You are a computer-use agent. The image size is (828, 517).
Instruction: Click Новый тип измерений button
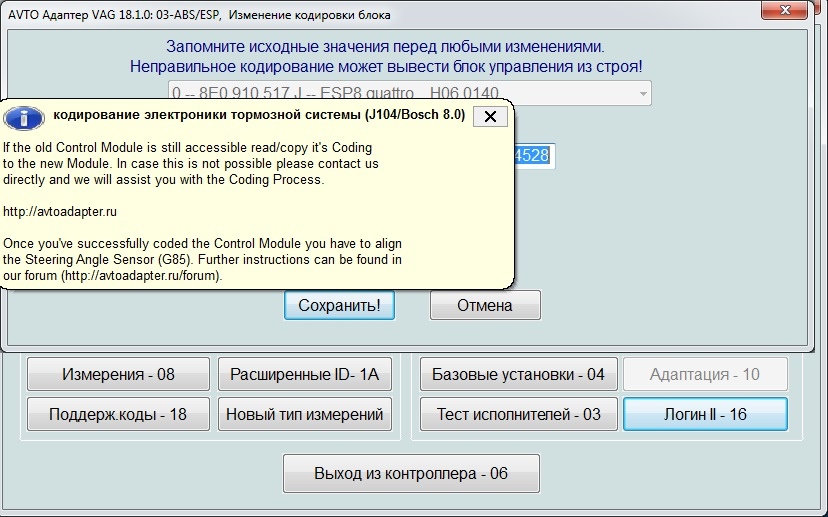(x=304, y=414)
